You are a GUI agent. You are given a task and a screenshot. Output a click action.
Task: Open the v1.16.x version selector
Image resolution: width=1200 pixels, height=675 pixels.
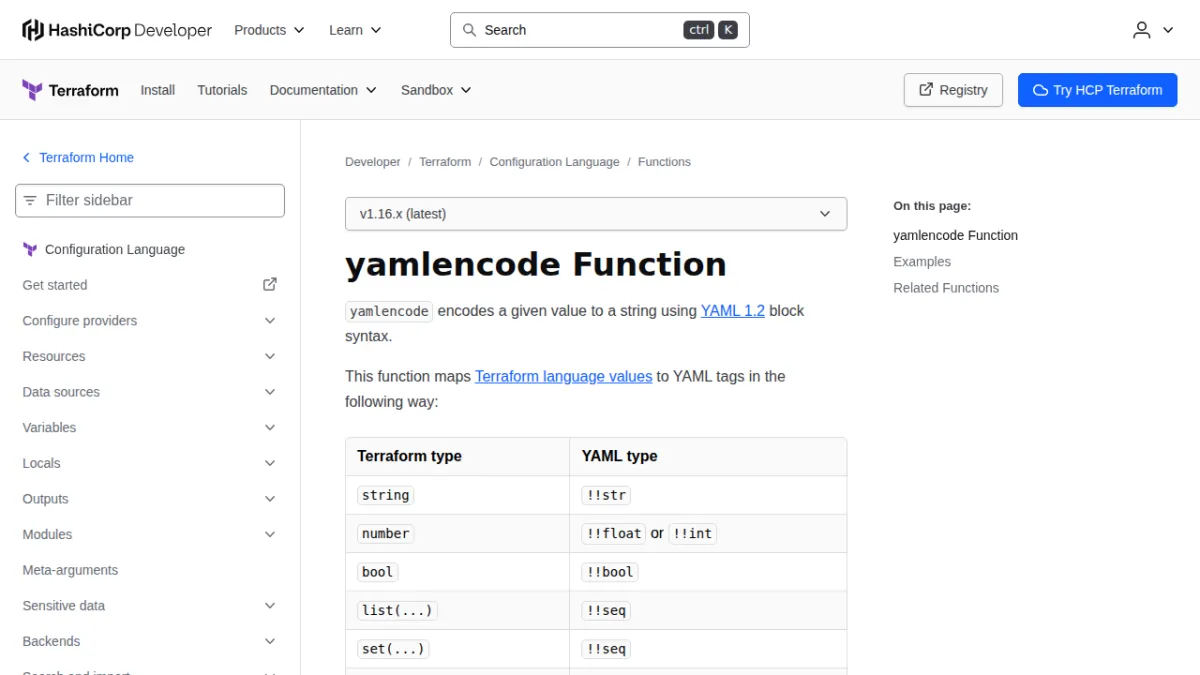[596, 214]
